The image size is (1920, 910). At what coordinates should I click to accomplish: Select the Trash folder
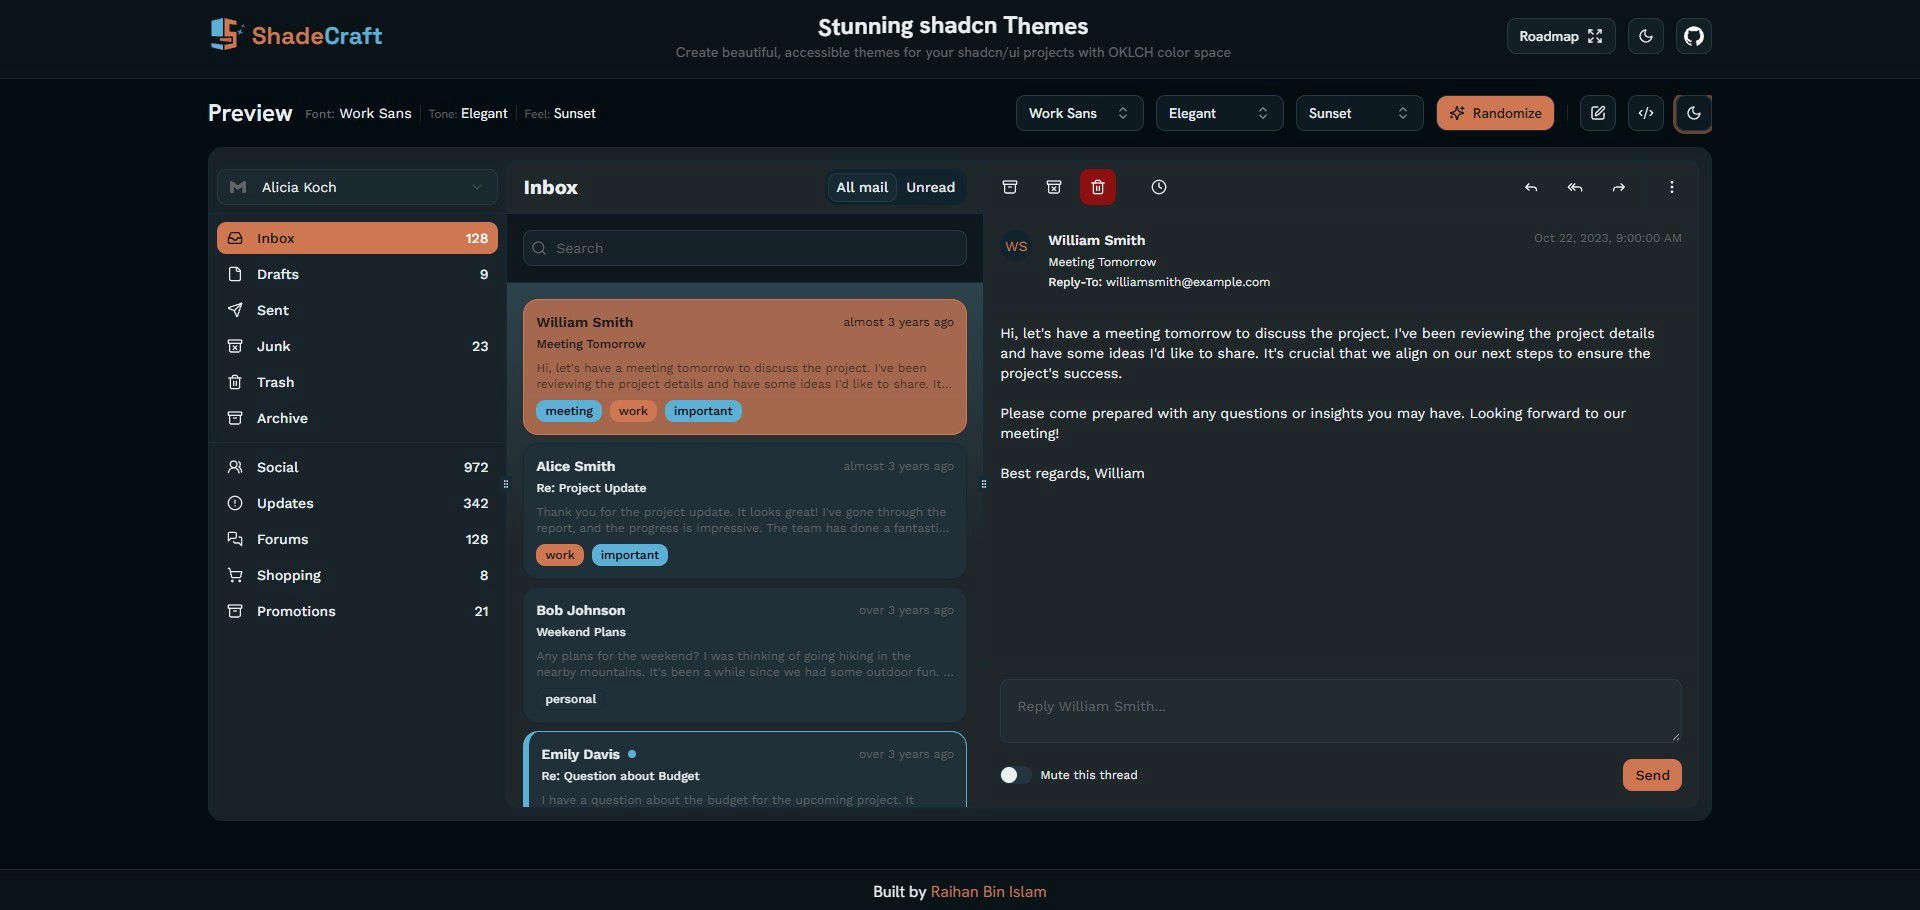pos(357,382)
